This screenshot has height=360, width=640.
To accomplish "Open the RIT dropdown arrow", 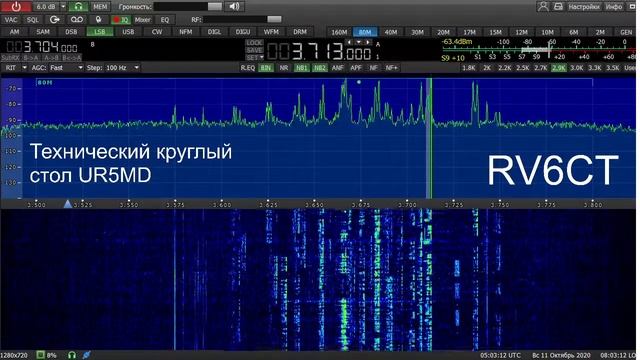I will tap(24, 68).
